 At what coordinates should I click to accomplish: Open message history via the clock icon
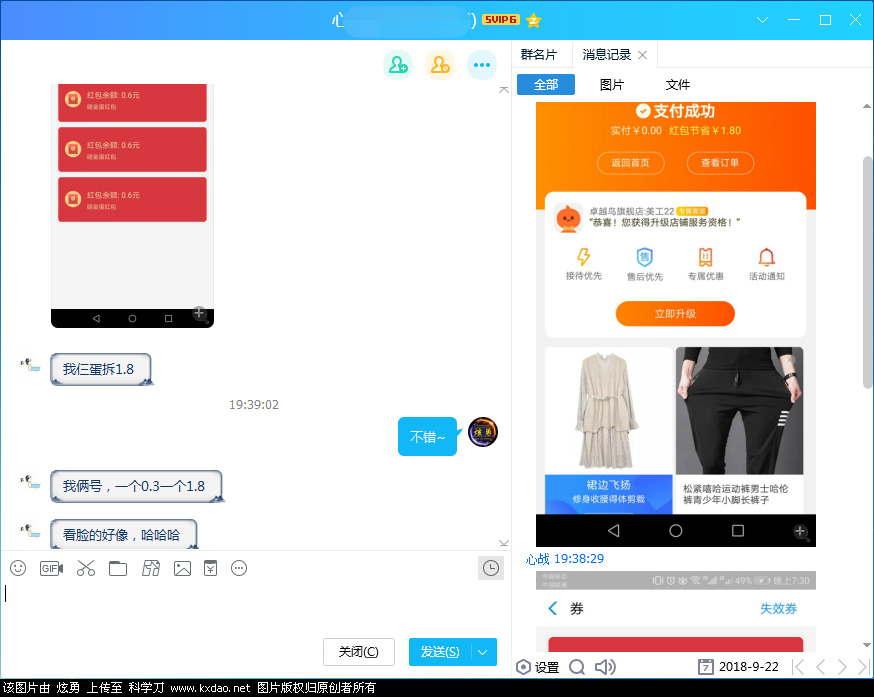pyautogui.click(x=490, y=568)
